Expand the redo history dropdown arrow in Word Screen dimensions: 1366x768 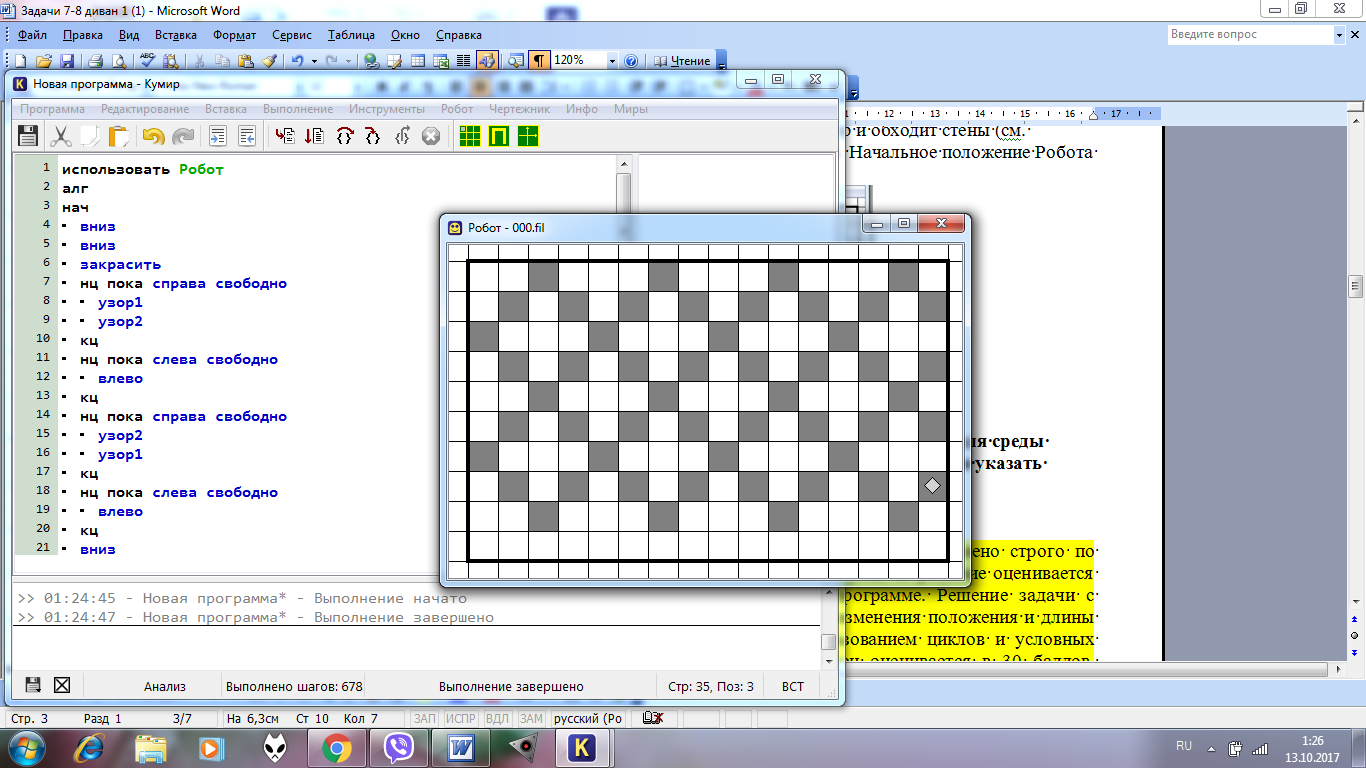(x=350, y=60)
